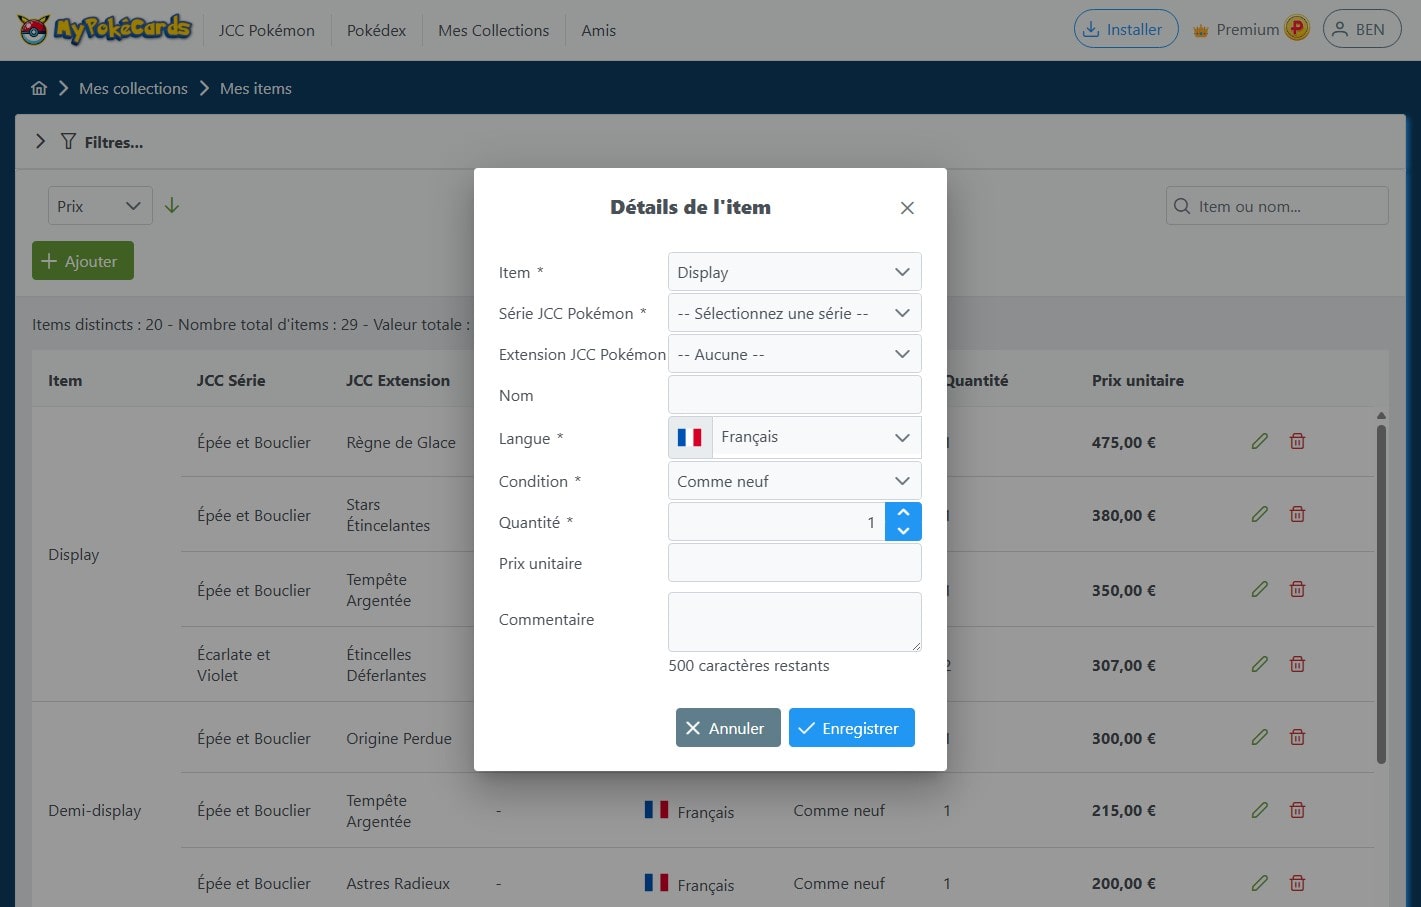Open the Série JCC Pokémon dropdown
This screenshot has height=907, width=1421.
(x=794, y=313)
